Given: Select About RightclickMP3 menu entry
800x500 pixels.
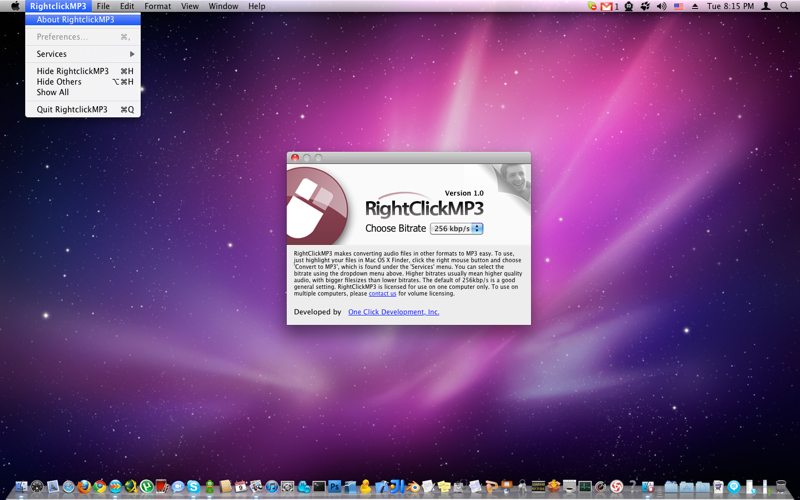Looking at the screenshot, I should click(x=83, y=19).
